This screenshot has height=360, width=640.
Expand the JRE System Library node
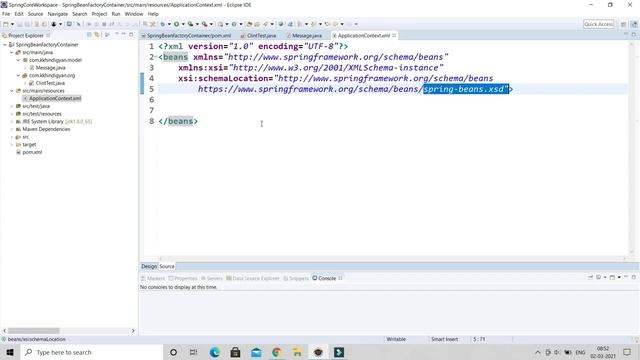[11, 122]
